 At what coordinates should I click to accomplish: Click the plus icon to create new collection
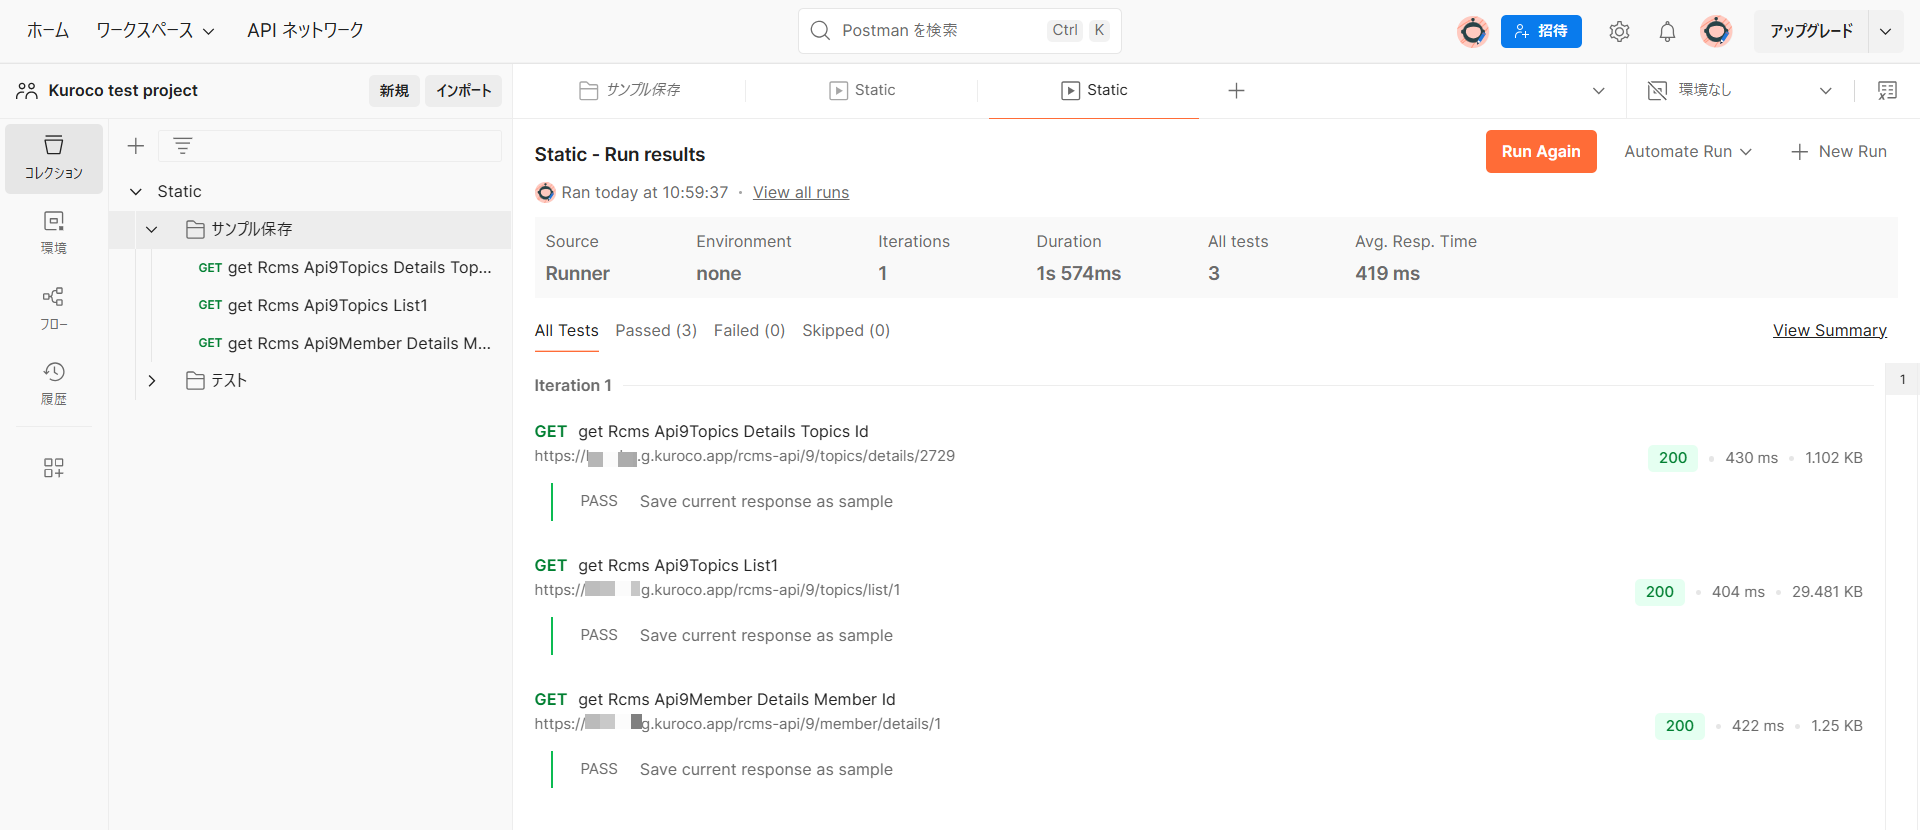pyautogui.click(x=136, y=146)
